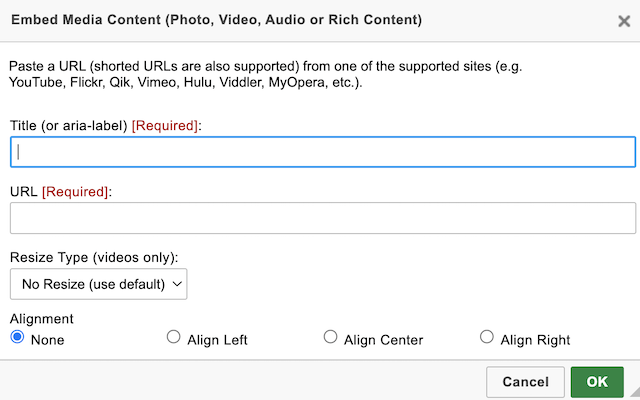Screen dimensions: 640x400
Task: Confirm with the green OK button
Action: 597,381
